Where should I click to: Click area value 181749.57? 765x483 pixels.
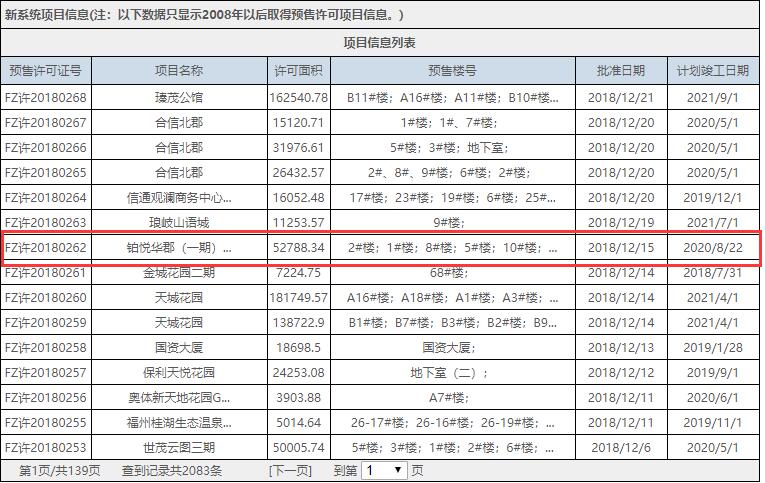299,298
